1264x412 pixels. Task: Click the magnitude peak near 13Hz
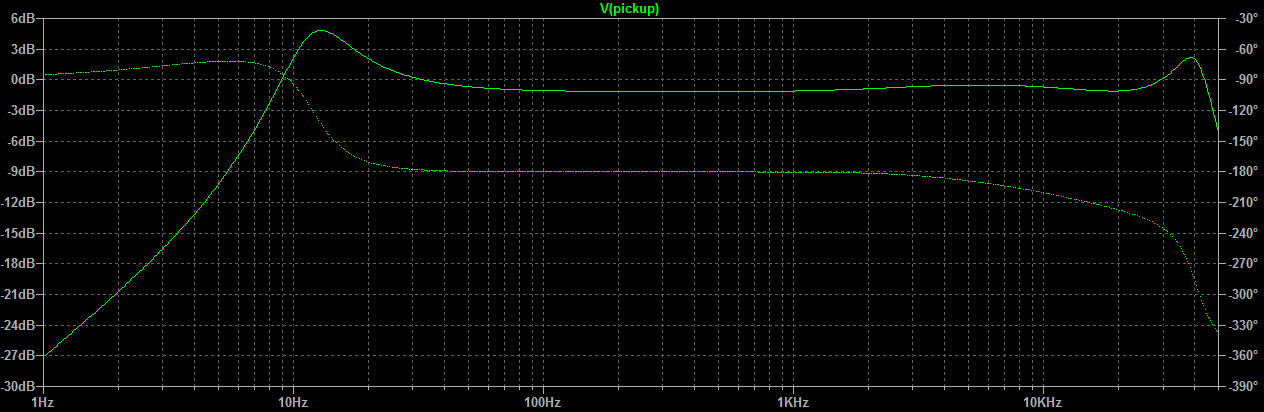[x=320, y=31]
